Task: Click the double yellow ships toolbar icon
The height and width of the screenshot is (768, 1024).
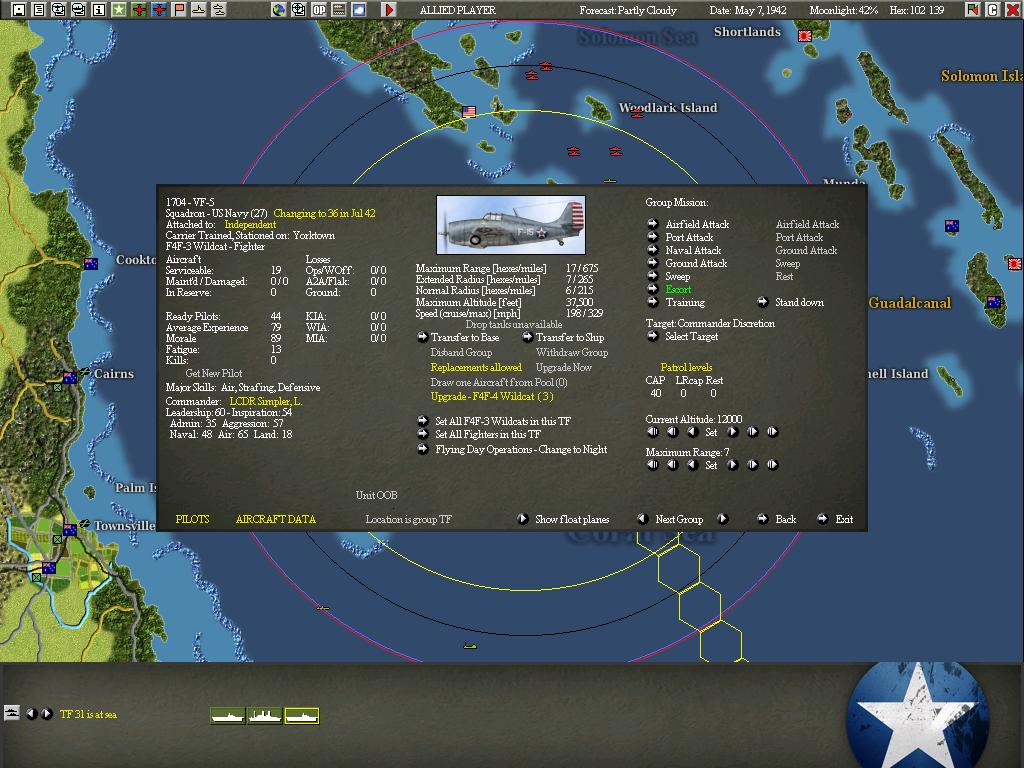Action: [x=219, y=10]
